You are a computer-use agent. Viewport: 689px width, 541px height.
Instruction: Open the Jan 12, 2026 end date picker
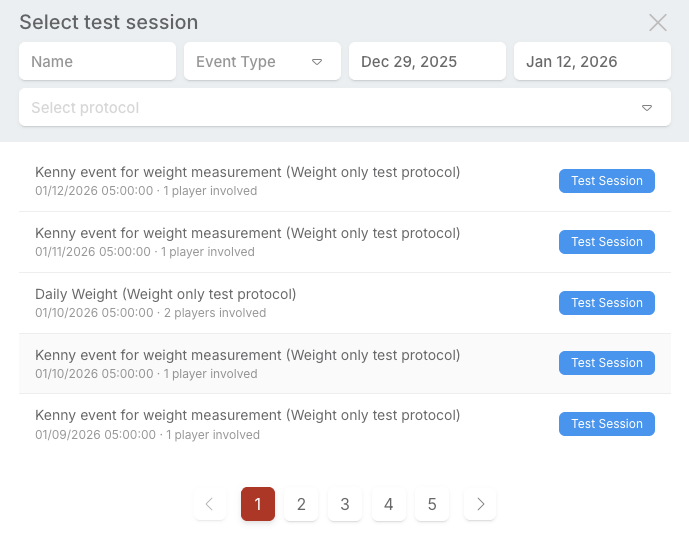point(592,61)
